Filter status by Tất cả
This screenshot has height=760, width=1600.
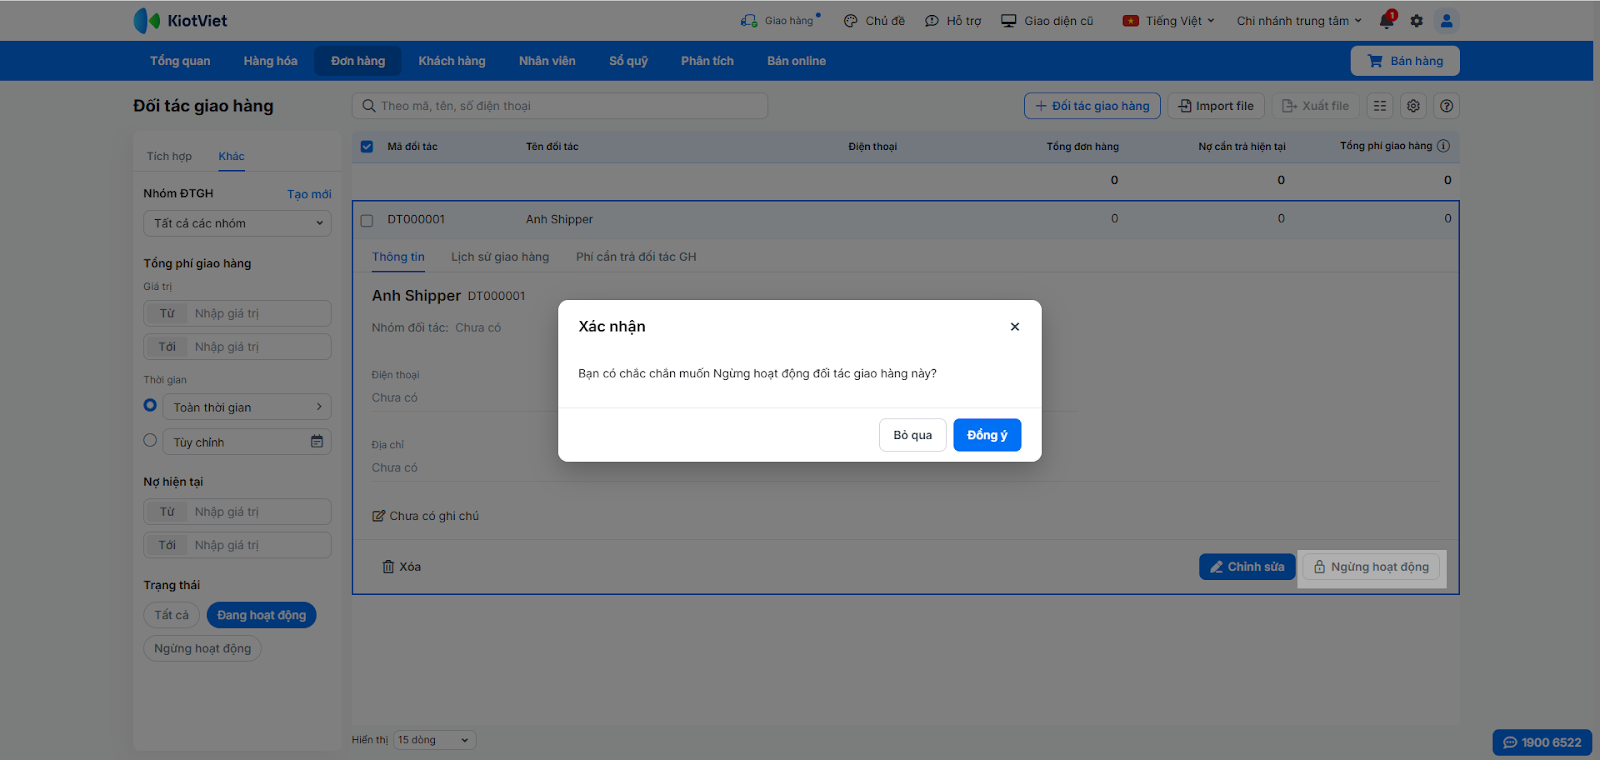coord(171,615)
